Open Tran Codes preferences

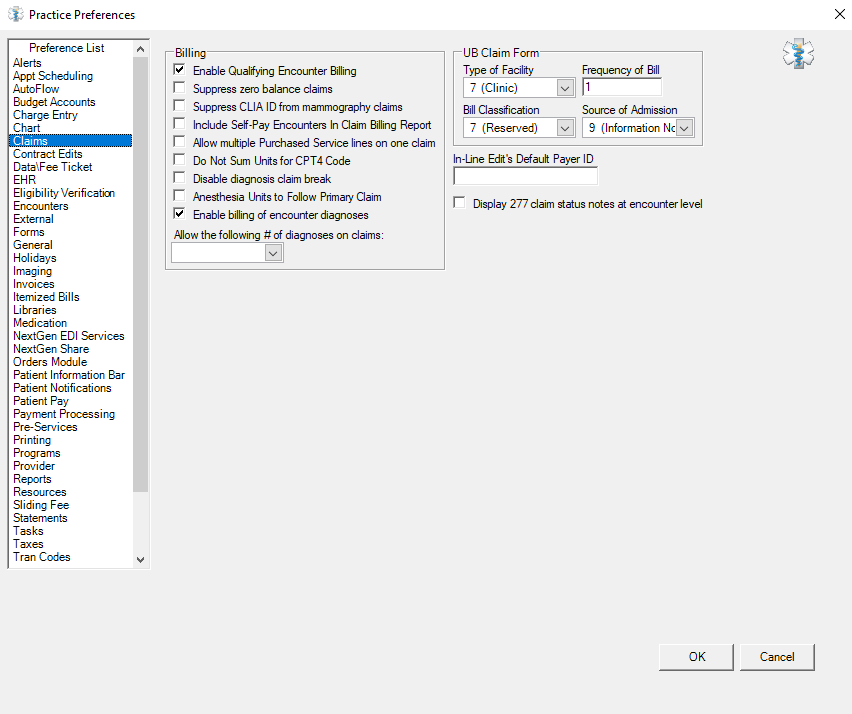42,558
